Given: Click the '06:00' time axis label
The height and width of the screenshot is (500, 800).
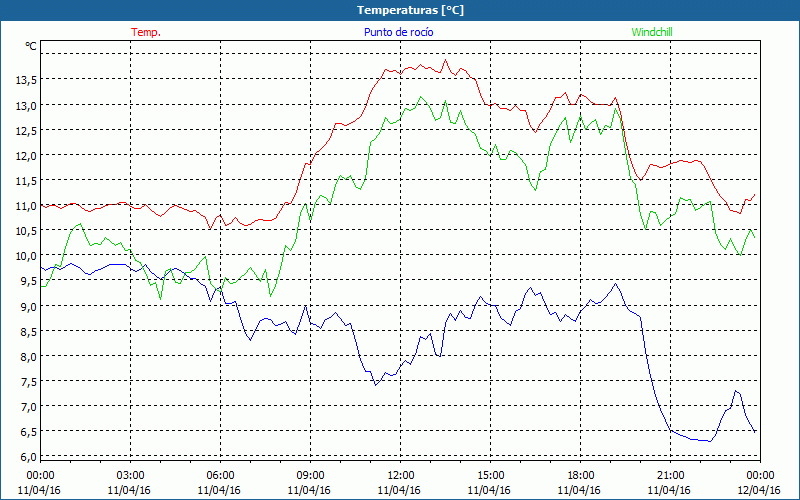Looking at the screenshot, I should 220,475.
